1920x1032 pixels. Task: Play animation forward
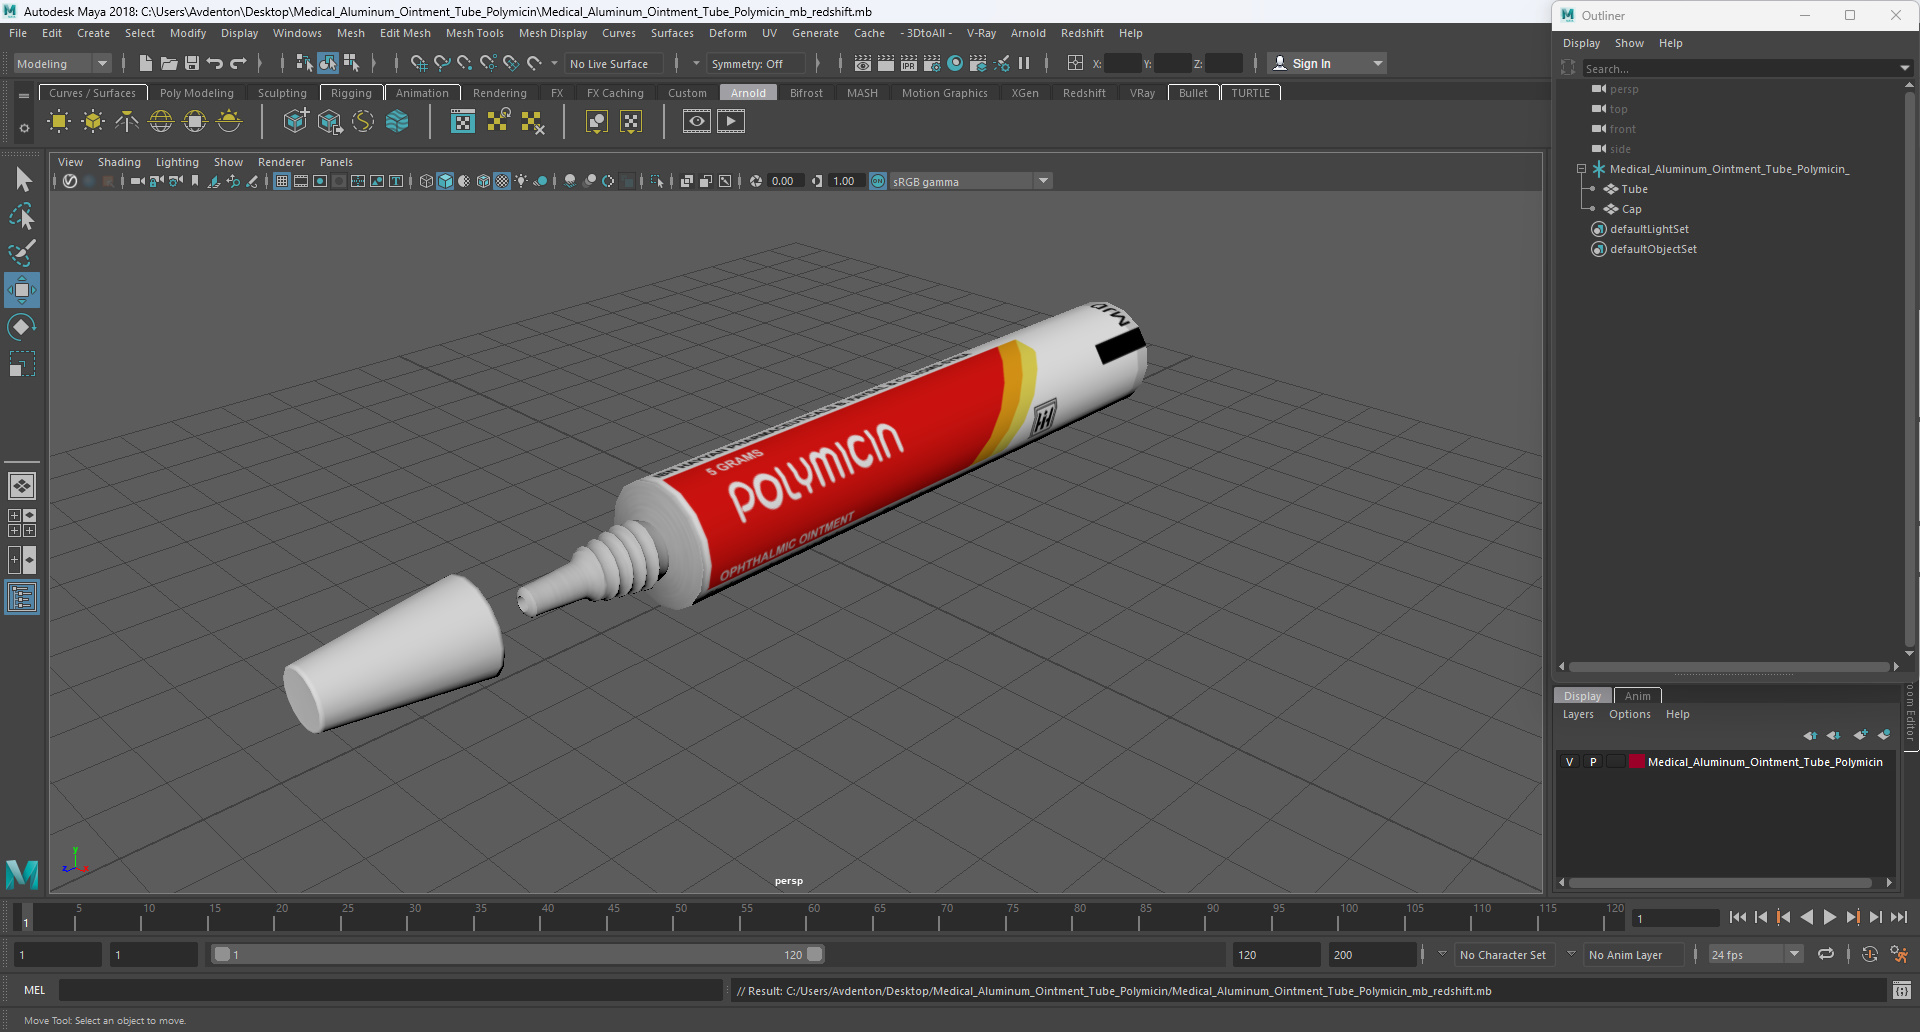click(x=1829, y=917)
